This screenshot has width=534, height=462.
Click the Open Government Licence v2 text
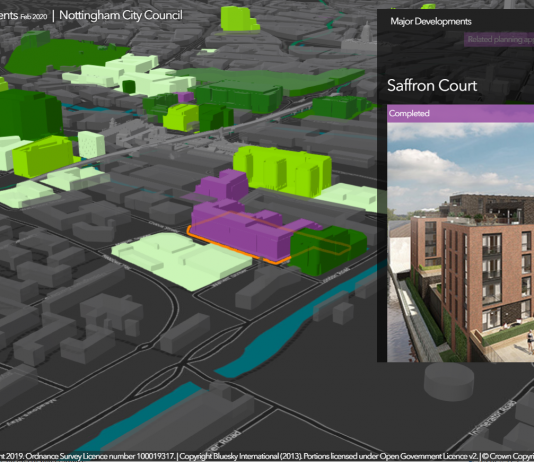(429, 456)
